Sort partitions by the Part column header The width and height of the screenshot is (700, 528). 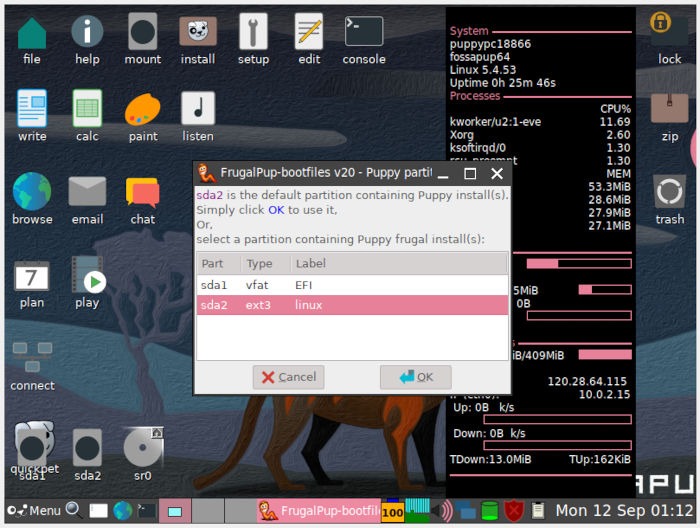(x=219, y=263)
